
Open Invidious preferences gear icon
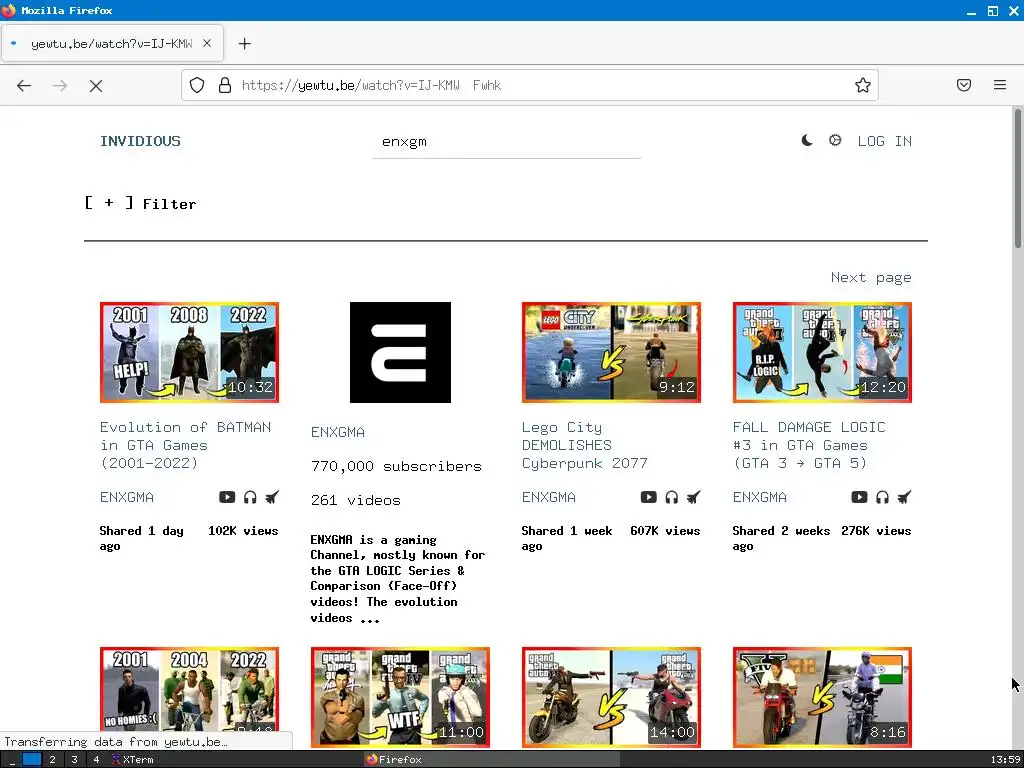tap(835, 140)
